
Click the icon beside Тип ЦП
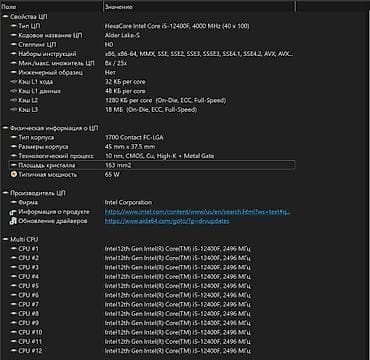coord(14,26)
